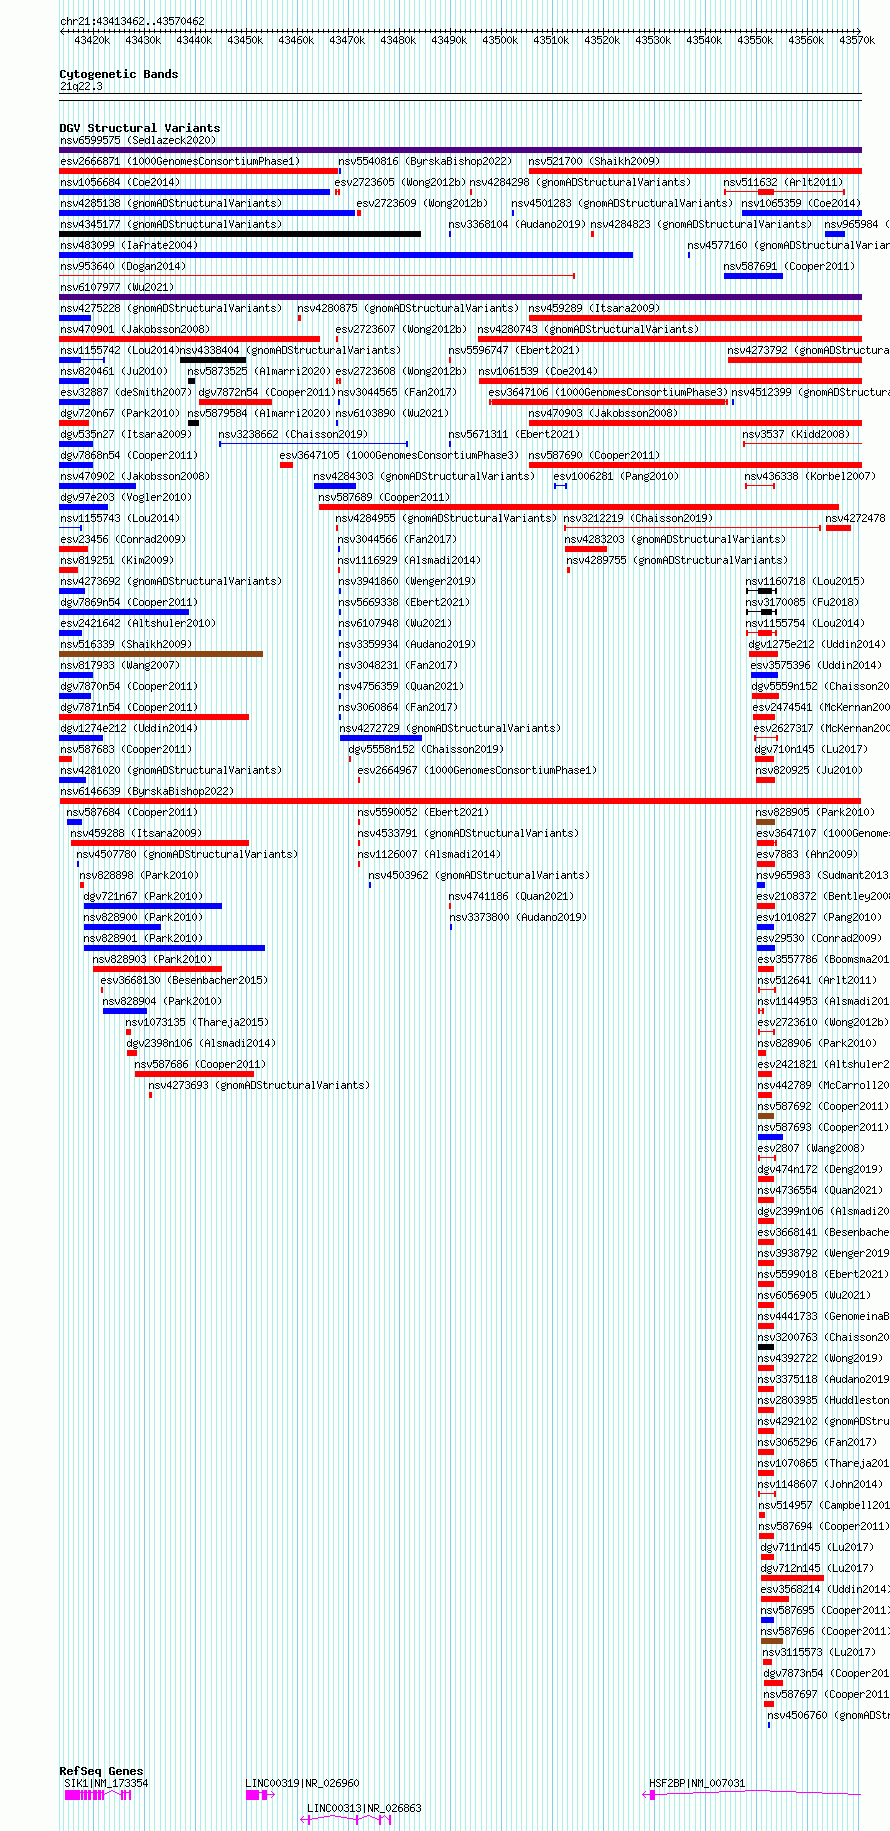This screenshot has height=1831, width=890.
Task: Open nsv3373800 (Audano2019) variant label
Action: click(518, 918)
